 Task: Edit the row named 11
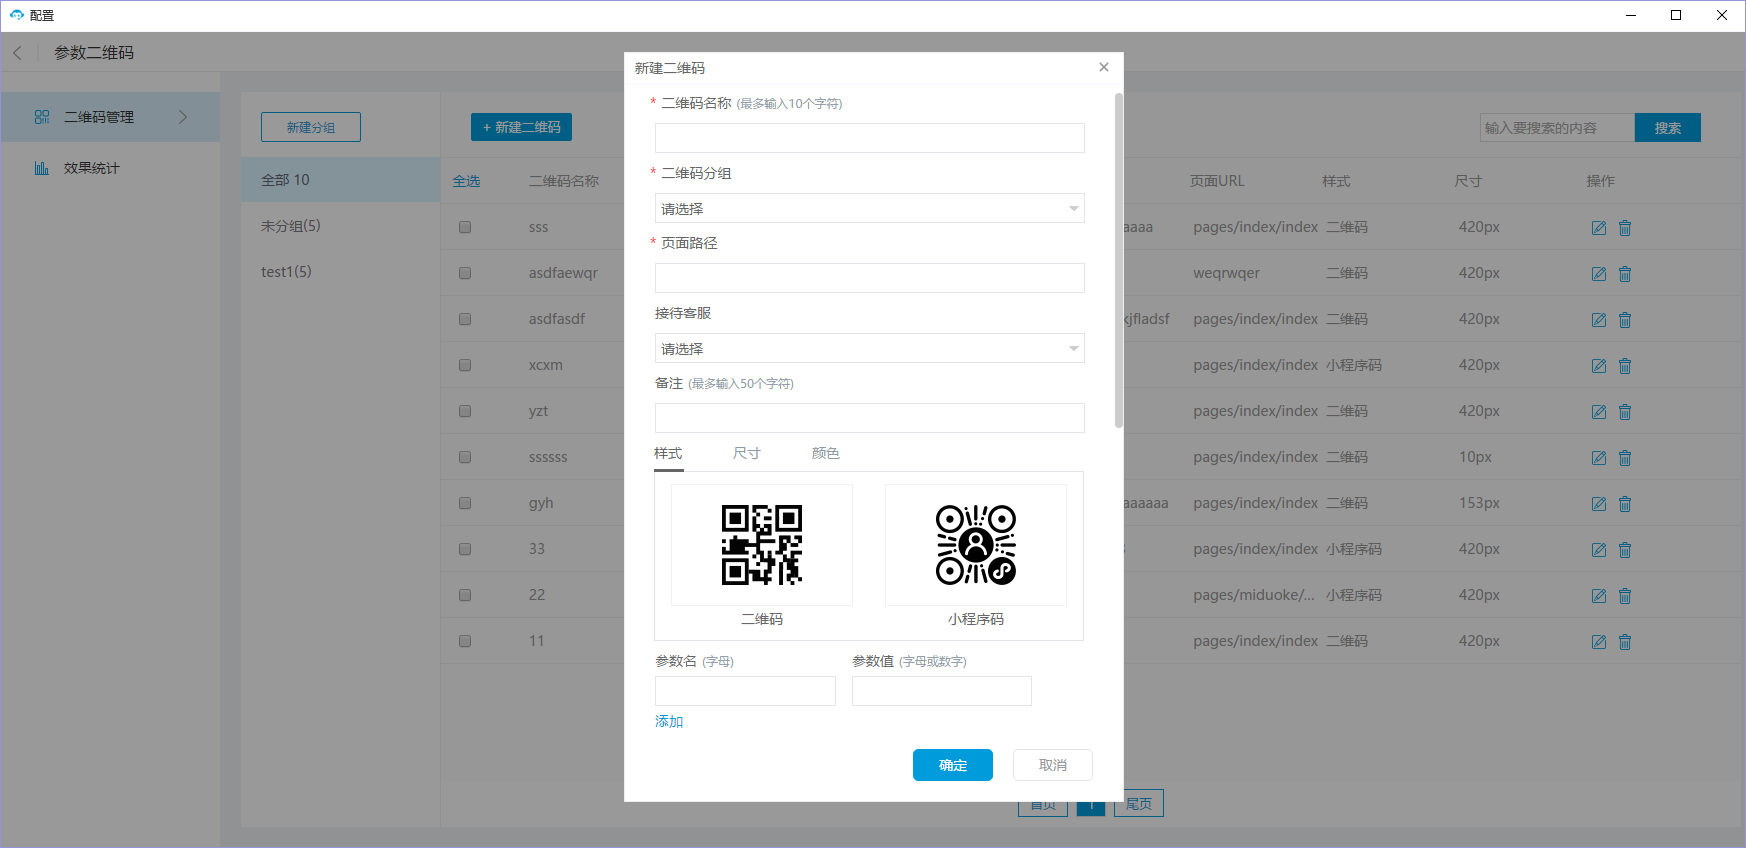(x=1599, y=642)
